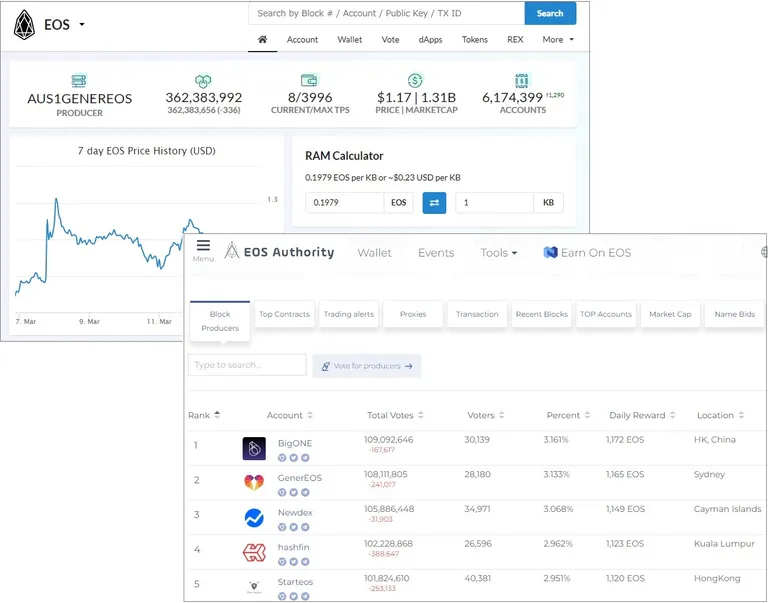The width and height of the screenshot is (768, 603).
Task: Click the blue Search button
Action: point(550,13)
